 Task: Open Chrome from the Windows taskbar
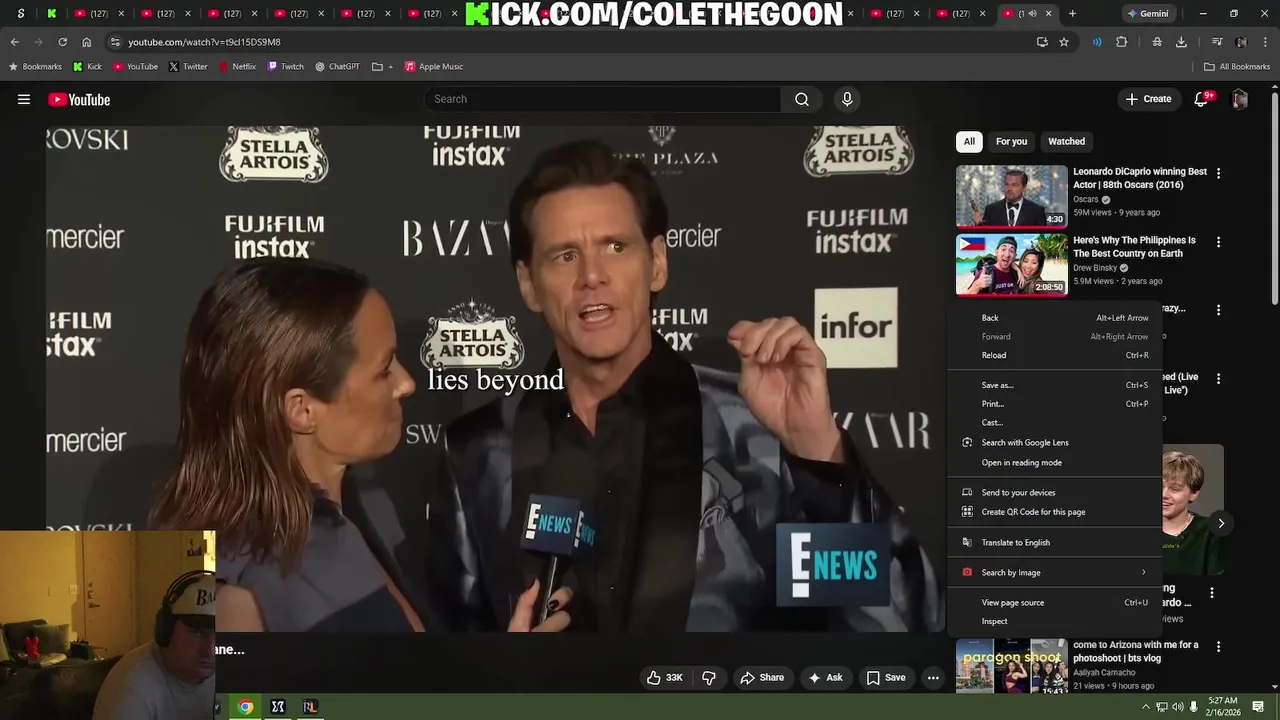point(245,707)
